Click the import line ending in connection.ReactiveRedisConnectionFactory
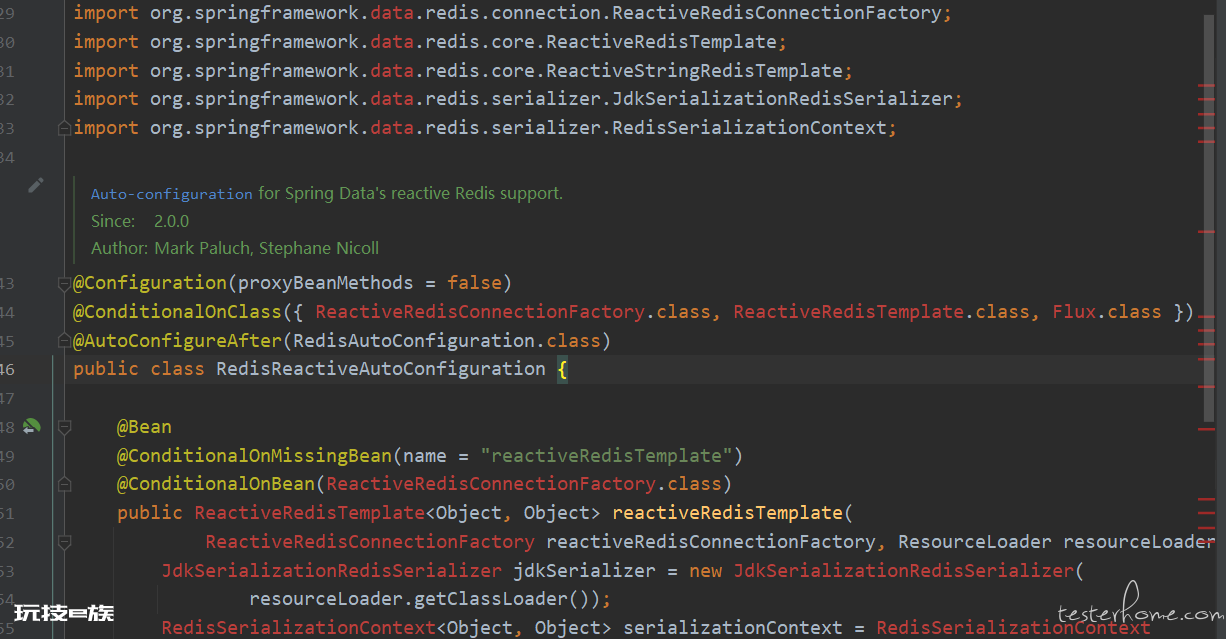 click(x=513, y=14)
